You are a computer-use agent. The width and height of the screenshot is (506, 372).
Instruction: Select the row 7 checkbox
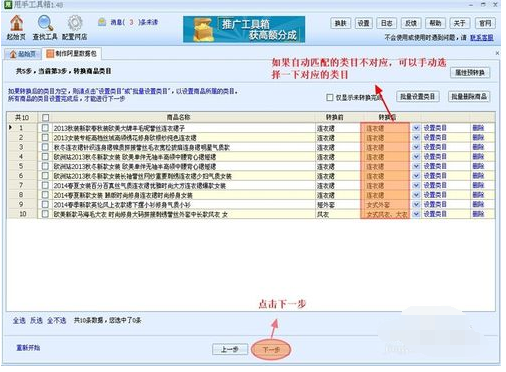pyautogui.click(x=45, y=185)
